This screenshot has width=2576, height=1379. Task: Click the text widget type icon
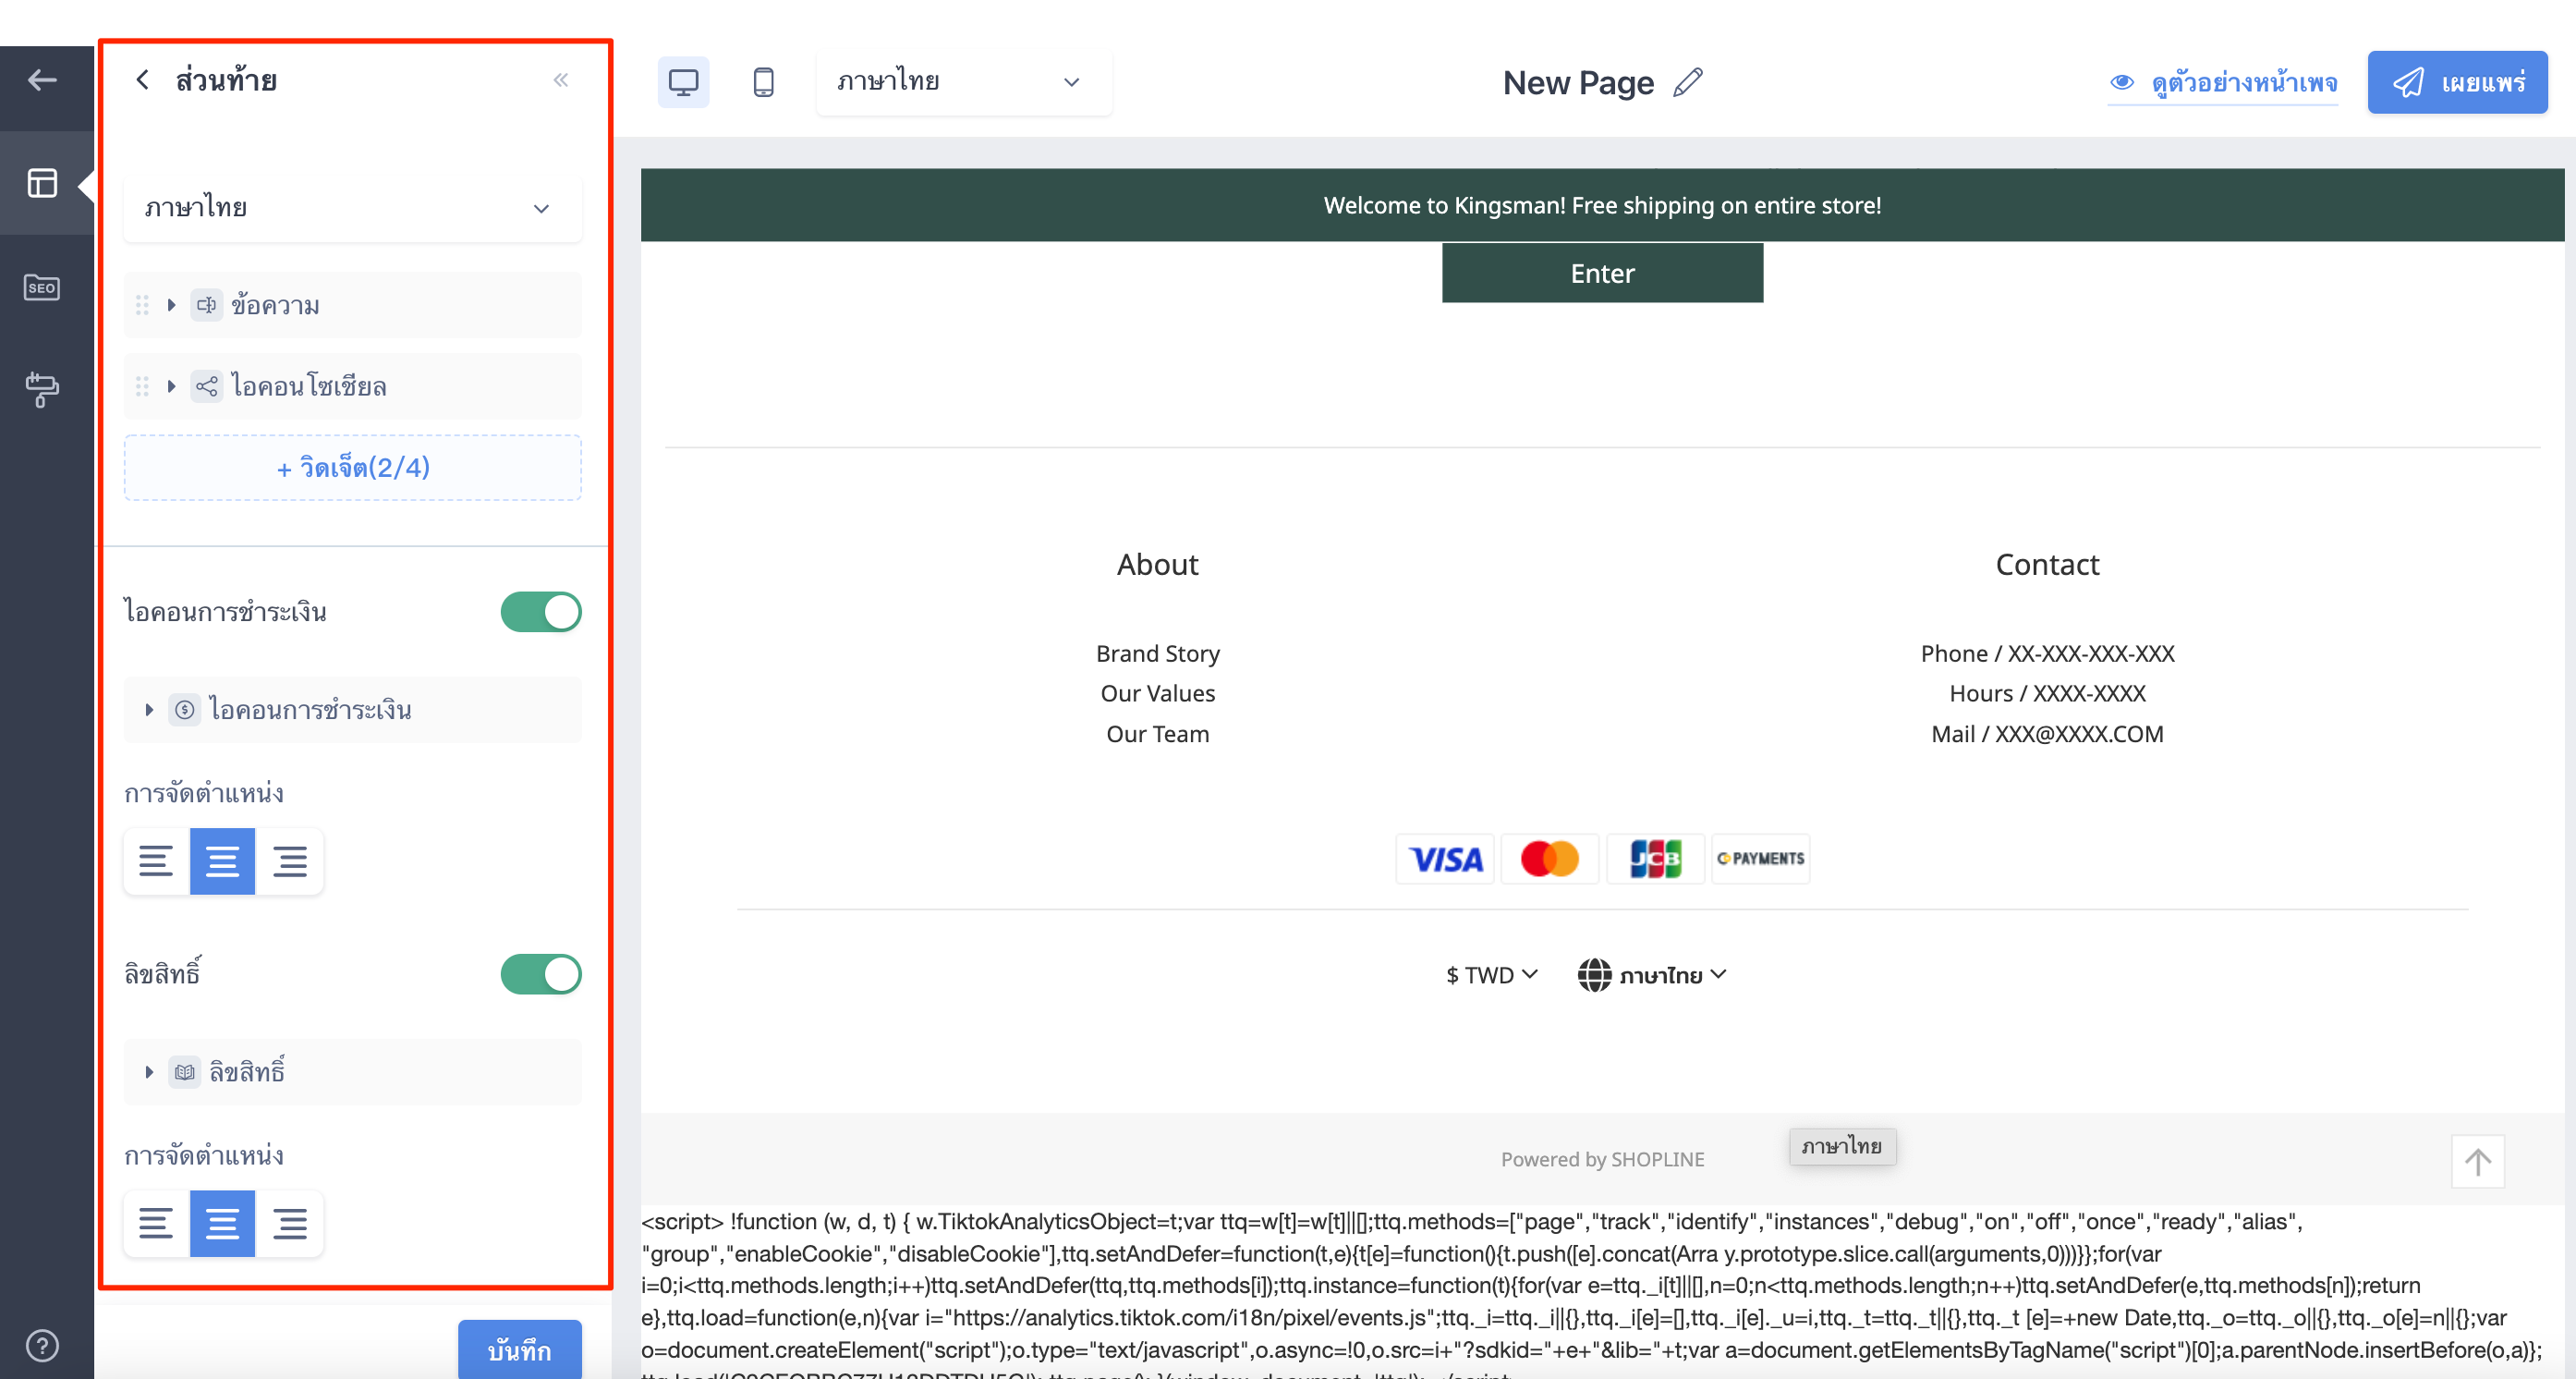click(207, 305)
